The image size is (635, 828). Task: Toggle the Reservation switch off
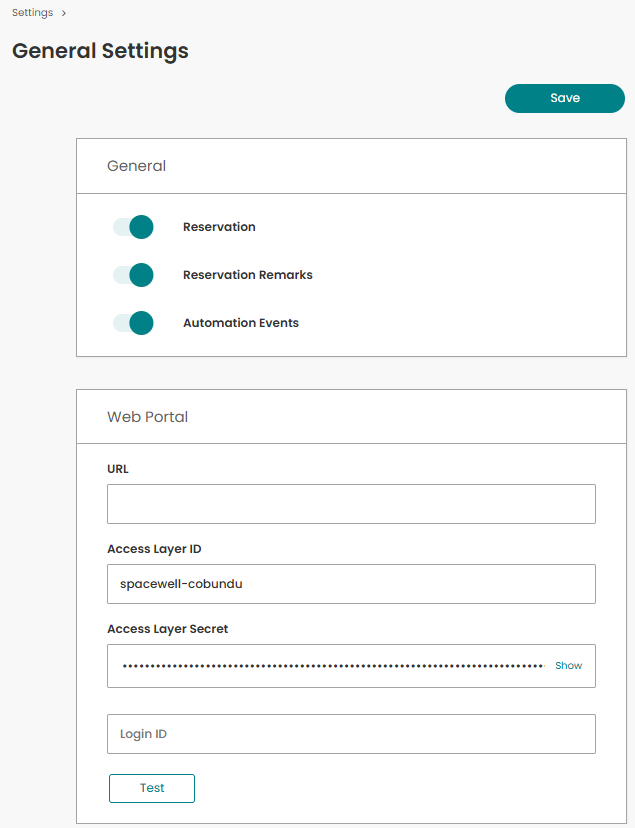point(133,227)
